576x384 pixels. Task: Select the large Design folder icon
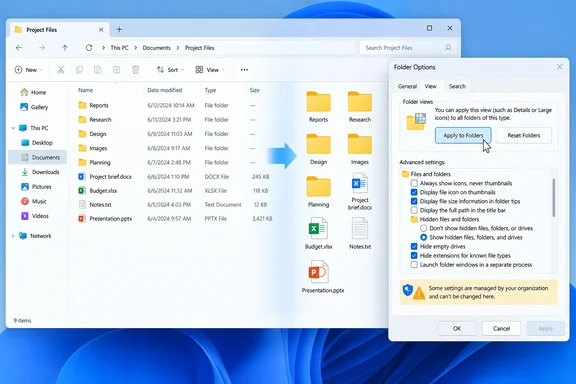[x=318, y=144]
